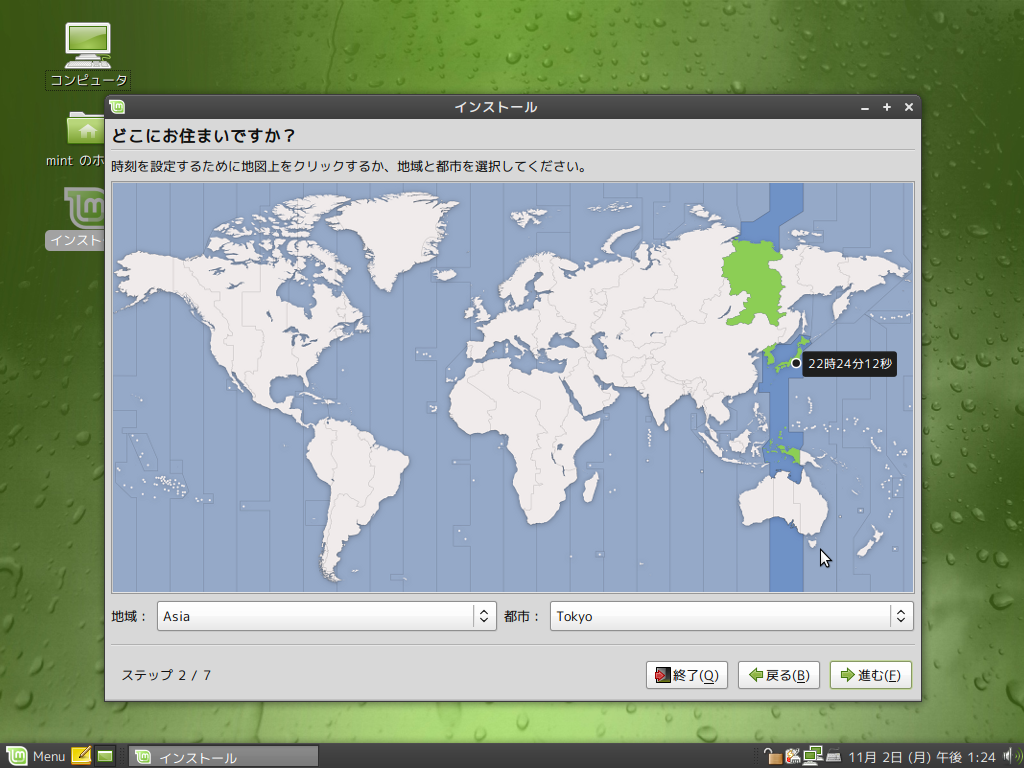The height and width of the screenshot is (768, 1024).
Task: Open the notes (pencil) launcher in the panel
Action: click(81, 756)
